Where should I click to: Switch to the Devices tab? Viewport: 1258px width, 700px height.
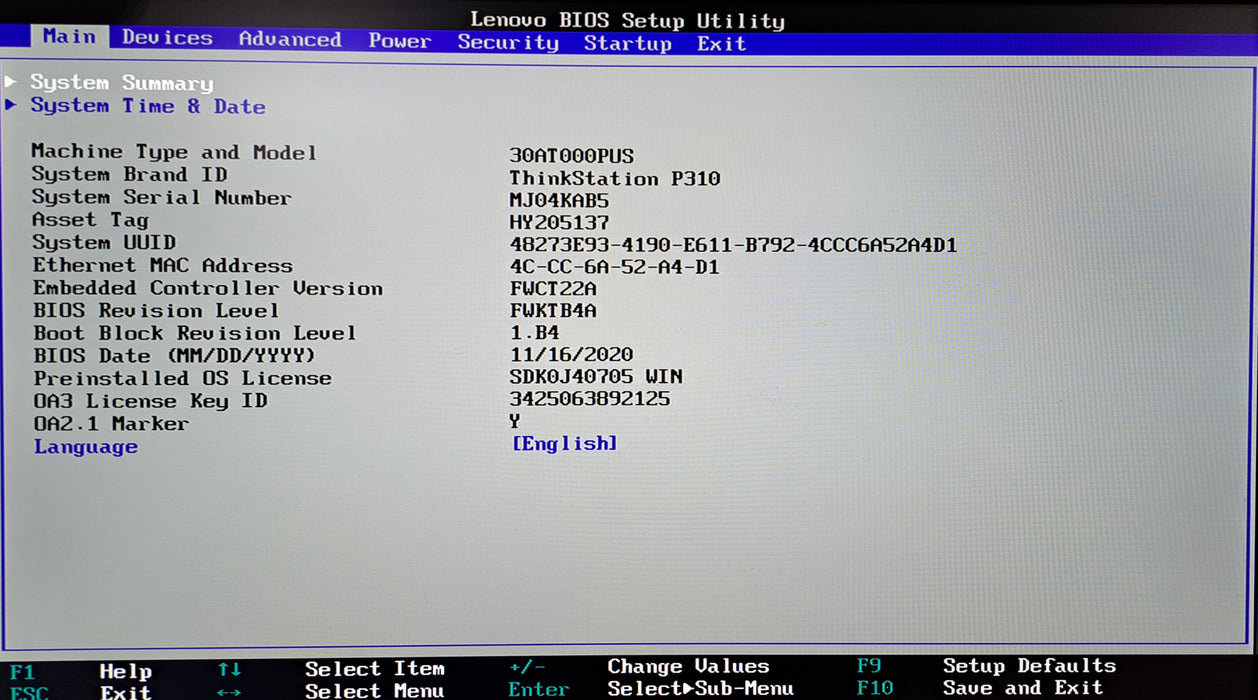[x=167, y=38]
